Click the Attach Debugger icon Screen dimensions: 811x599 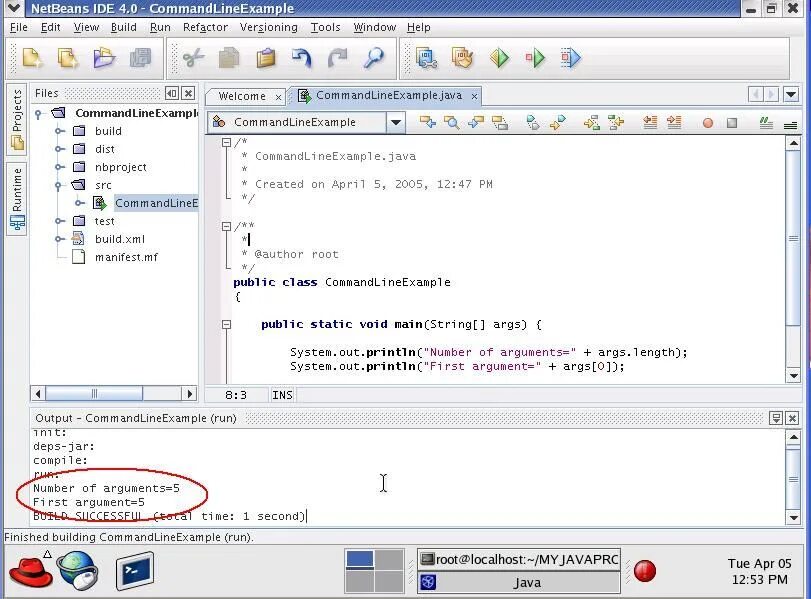571,58
